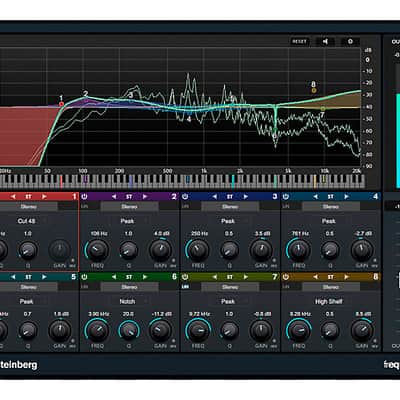Open the Notch filter type menu
400x400 pixels.
(x=127, y=301)
